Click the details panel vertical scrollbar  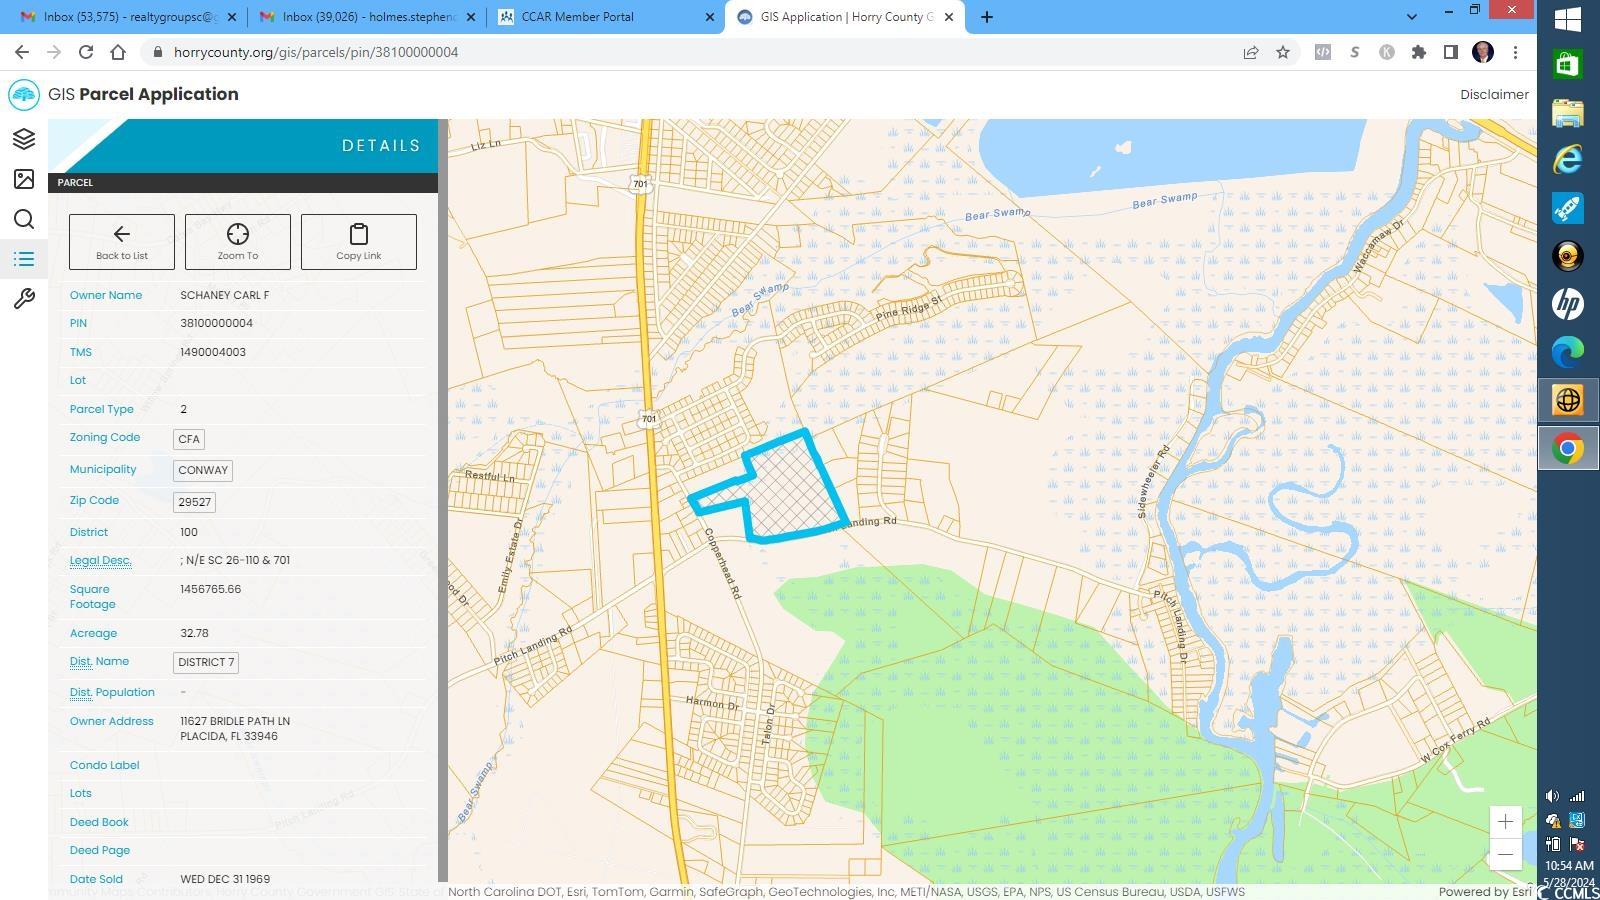[443, 500]
